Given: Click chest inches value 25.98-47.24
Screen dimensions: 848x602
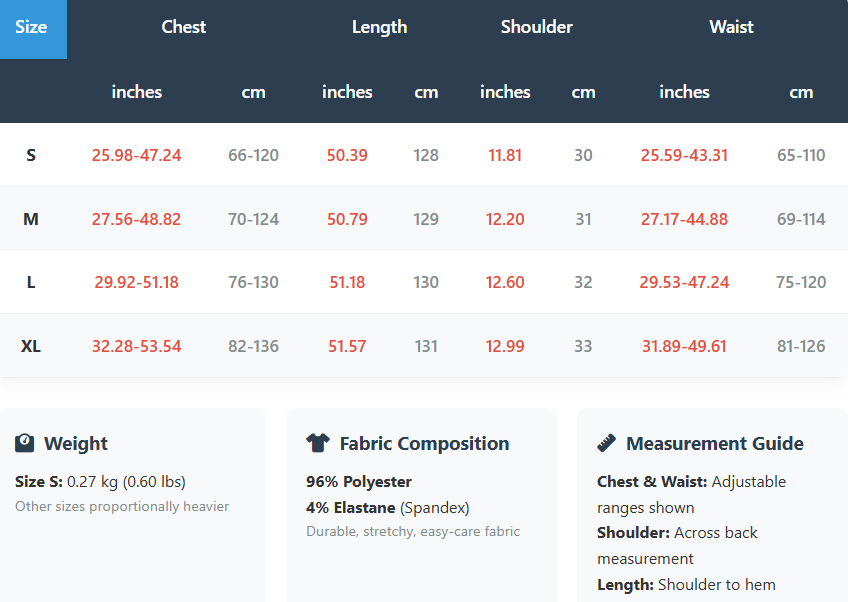Looking at the screenshot, I should [x=136, y=155].
